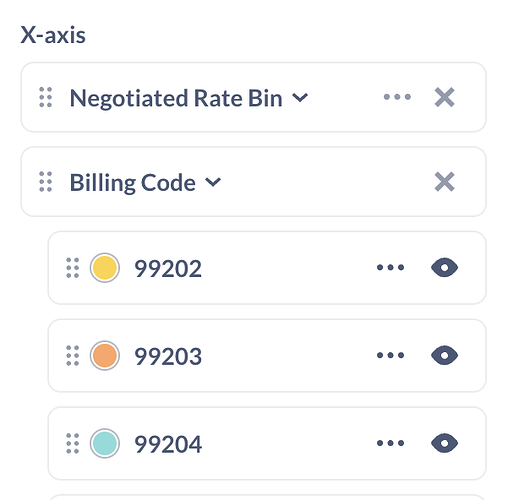Remove Negotiated Rate Bin from X-axis

[x=445, y=97]
